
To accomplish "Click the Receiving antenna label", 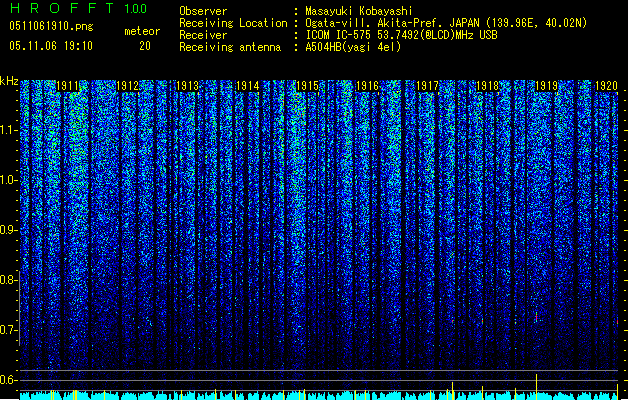I will pos(230,47).
